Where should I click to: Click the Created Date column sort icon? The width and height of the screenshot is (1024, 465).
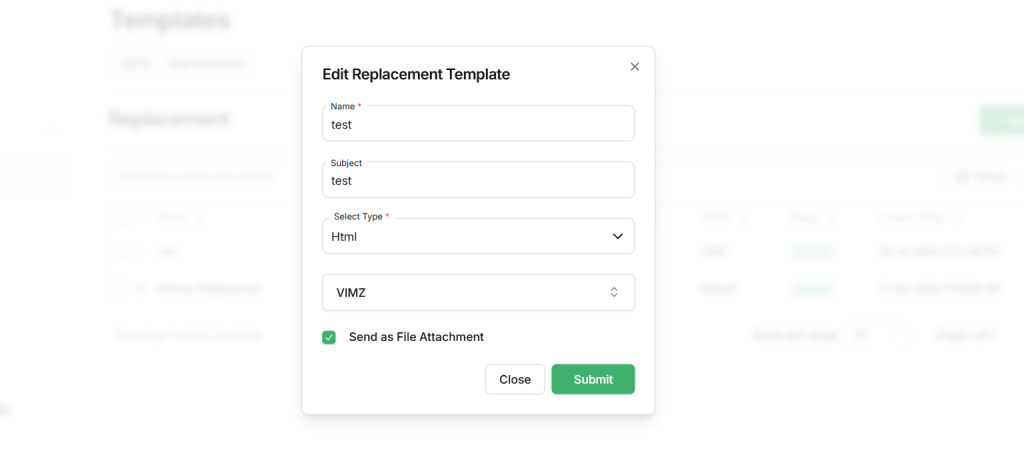point(958,217)
